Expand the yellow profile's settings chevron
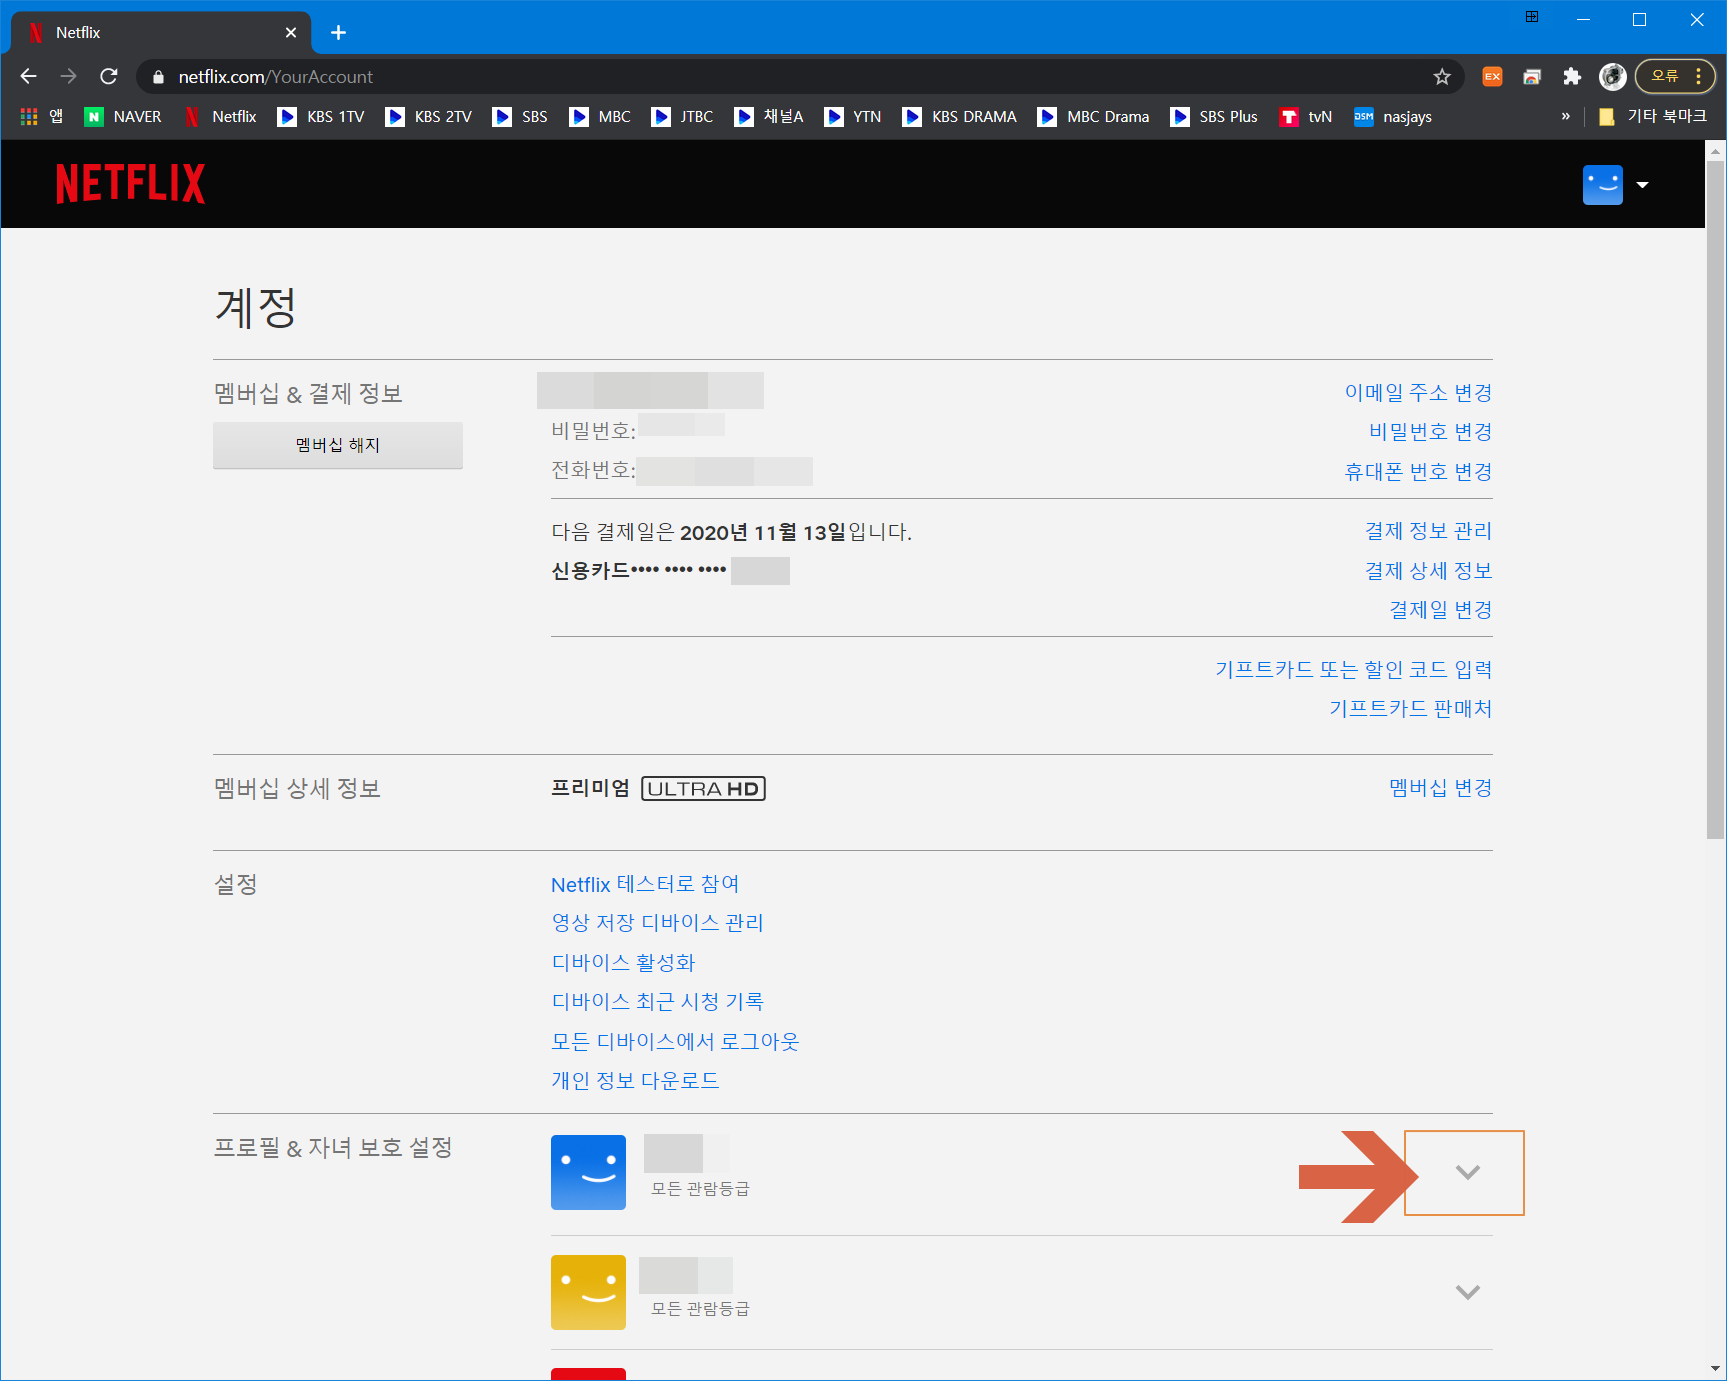 click(x=1467, y=1292)
